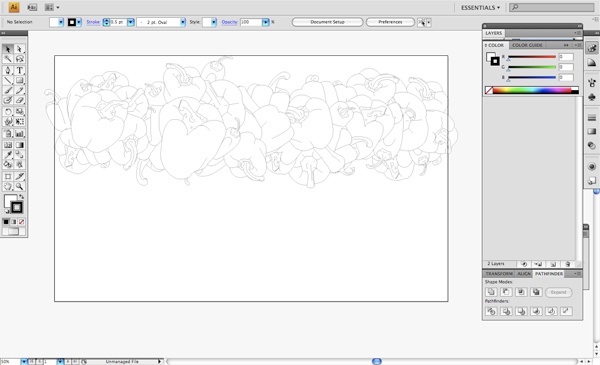The height and width of the screenshot is (365, 600).
Task: Click the red (R) color slider
Action: point(532,57)
